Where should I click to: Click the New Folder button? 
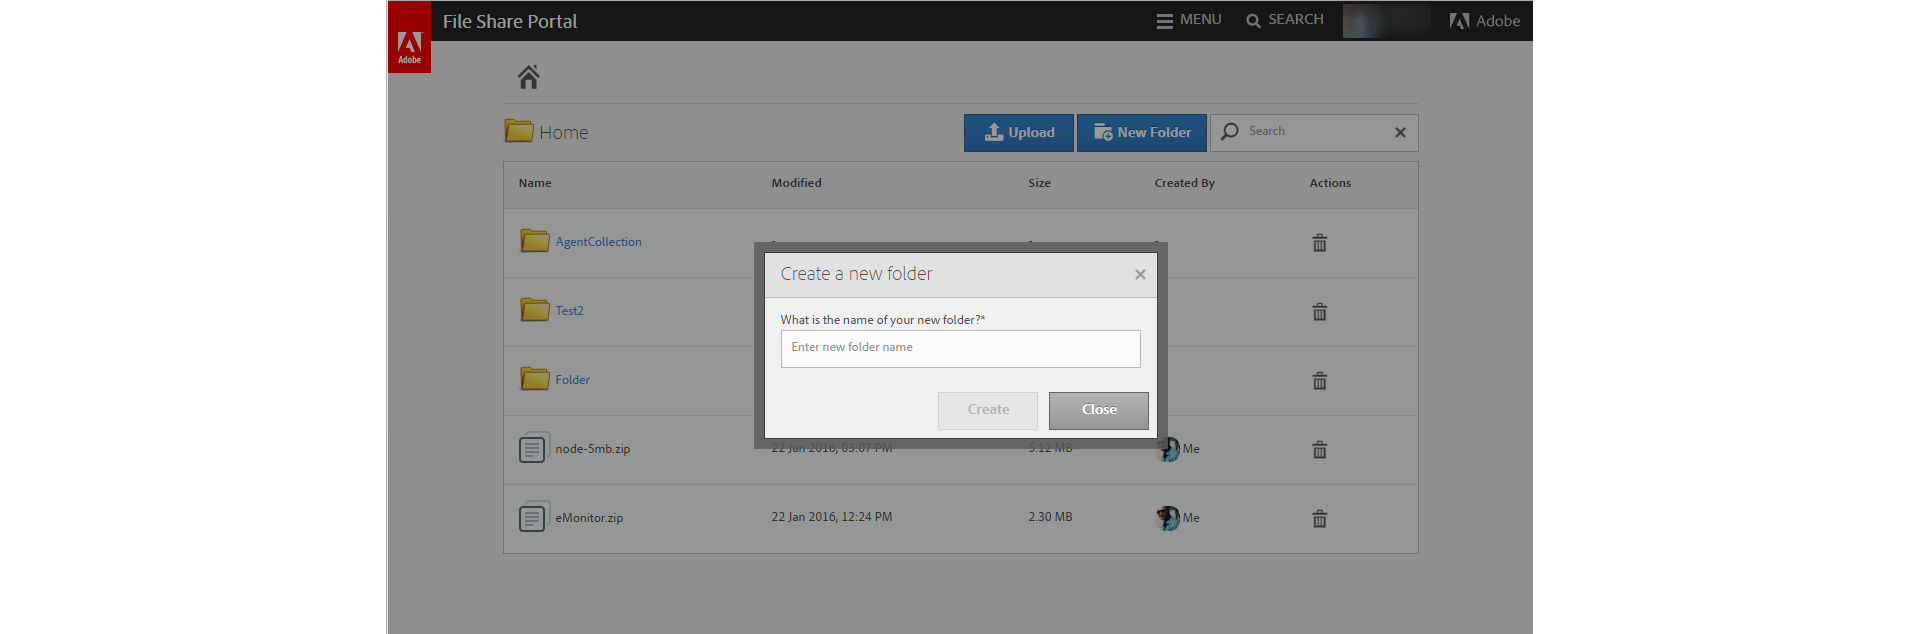(x=1142, y=133)
